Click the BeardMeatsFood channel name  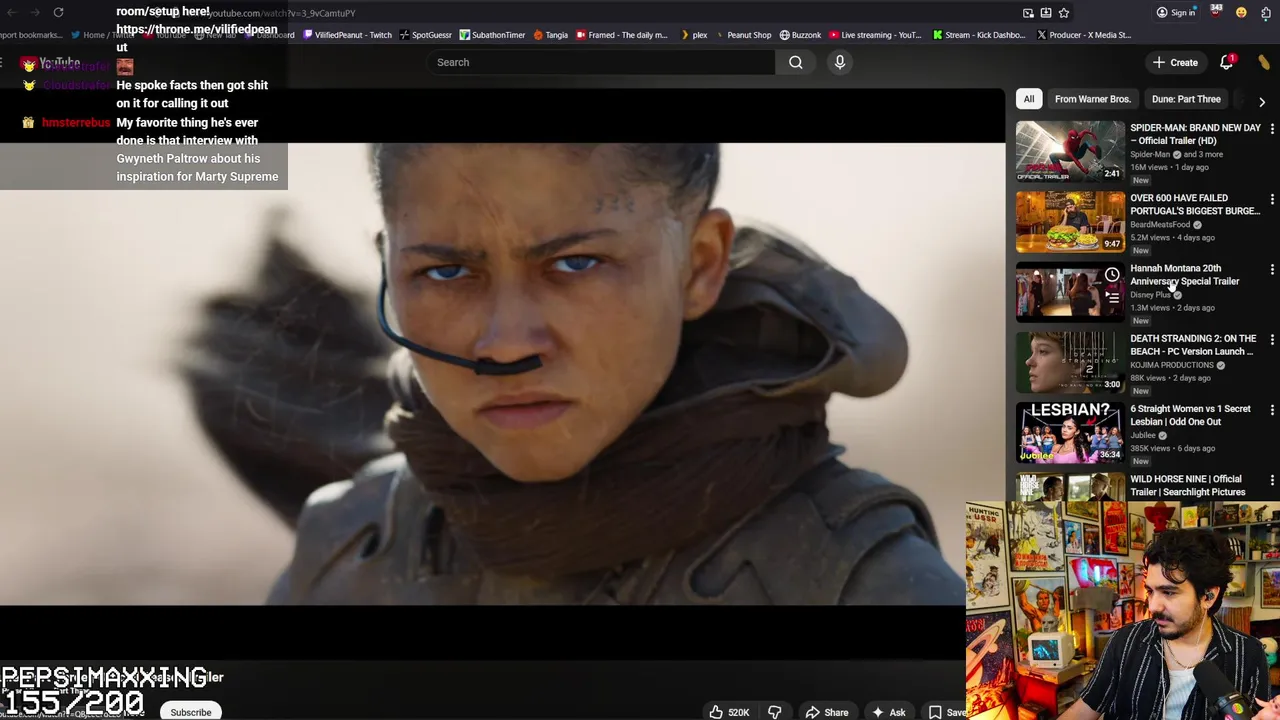(x=1160, y=225)
